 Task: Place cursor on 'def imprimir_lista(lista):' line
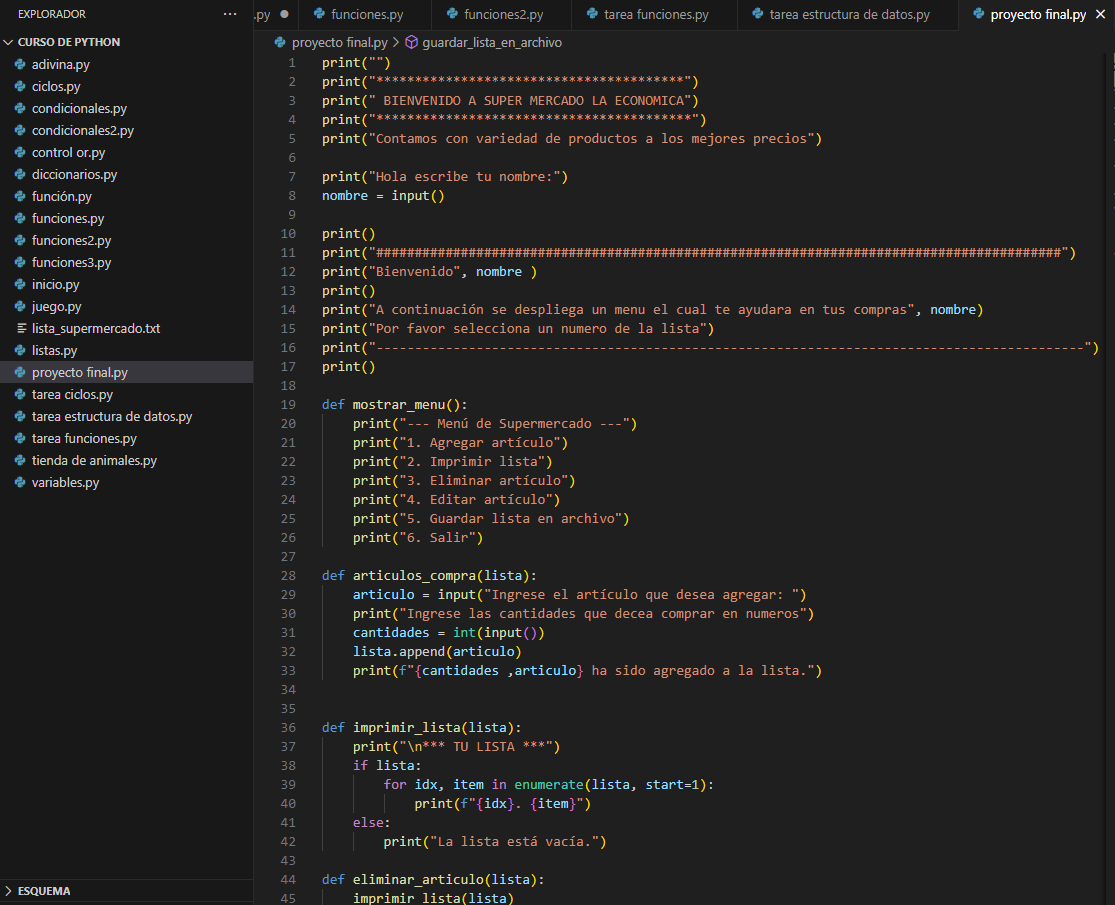coord(422,727)
